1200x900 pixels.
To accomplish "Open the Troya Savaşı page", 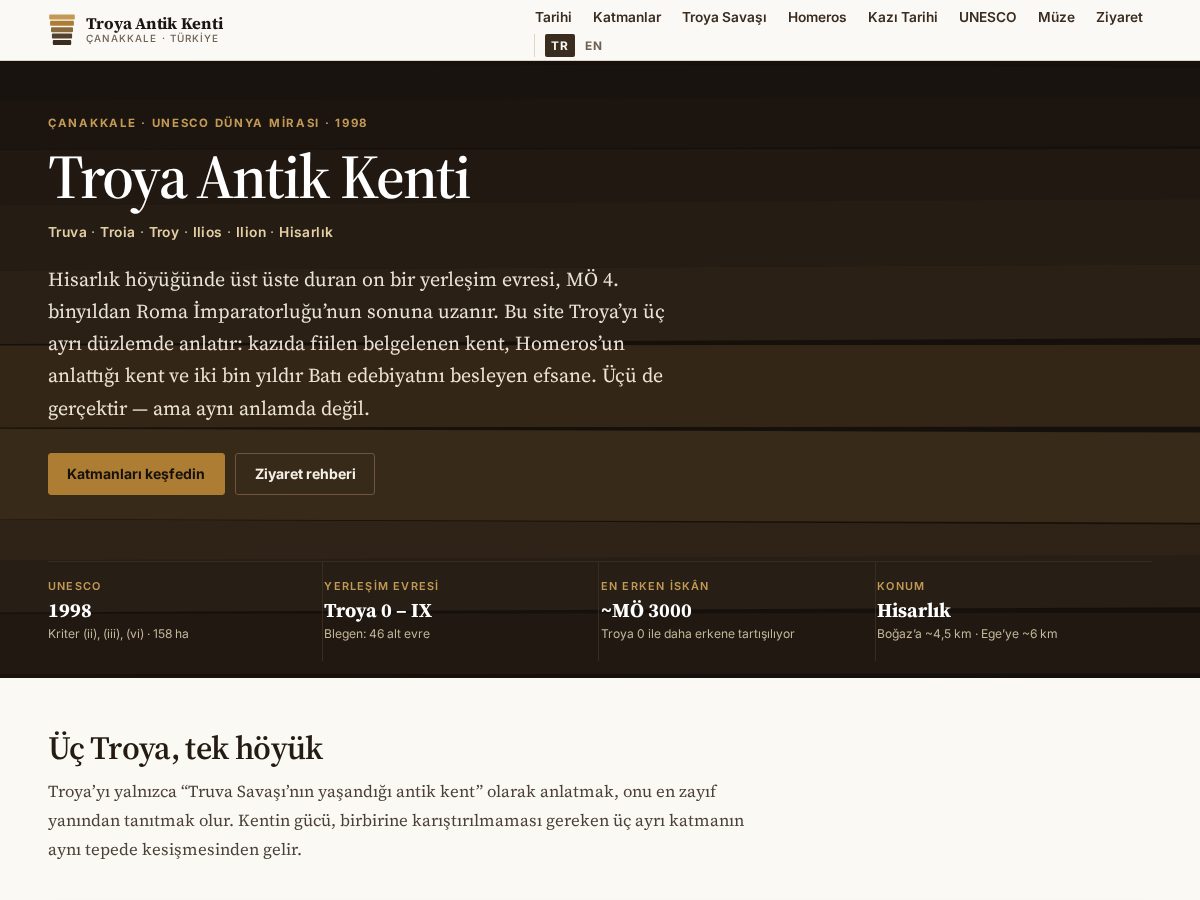I will 724,17.
